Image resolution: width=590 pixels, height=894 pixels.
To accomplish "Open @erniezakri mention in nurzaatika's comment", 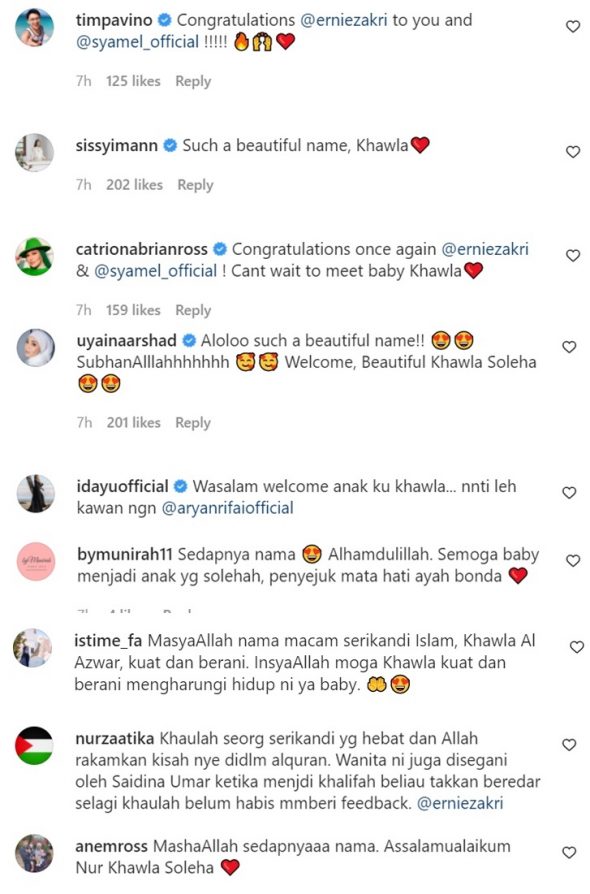I will [460, 803].
